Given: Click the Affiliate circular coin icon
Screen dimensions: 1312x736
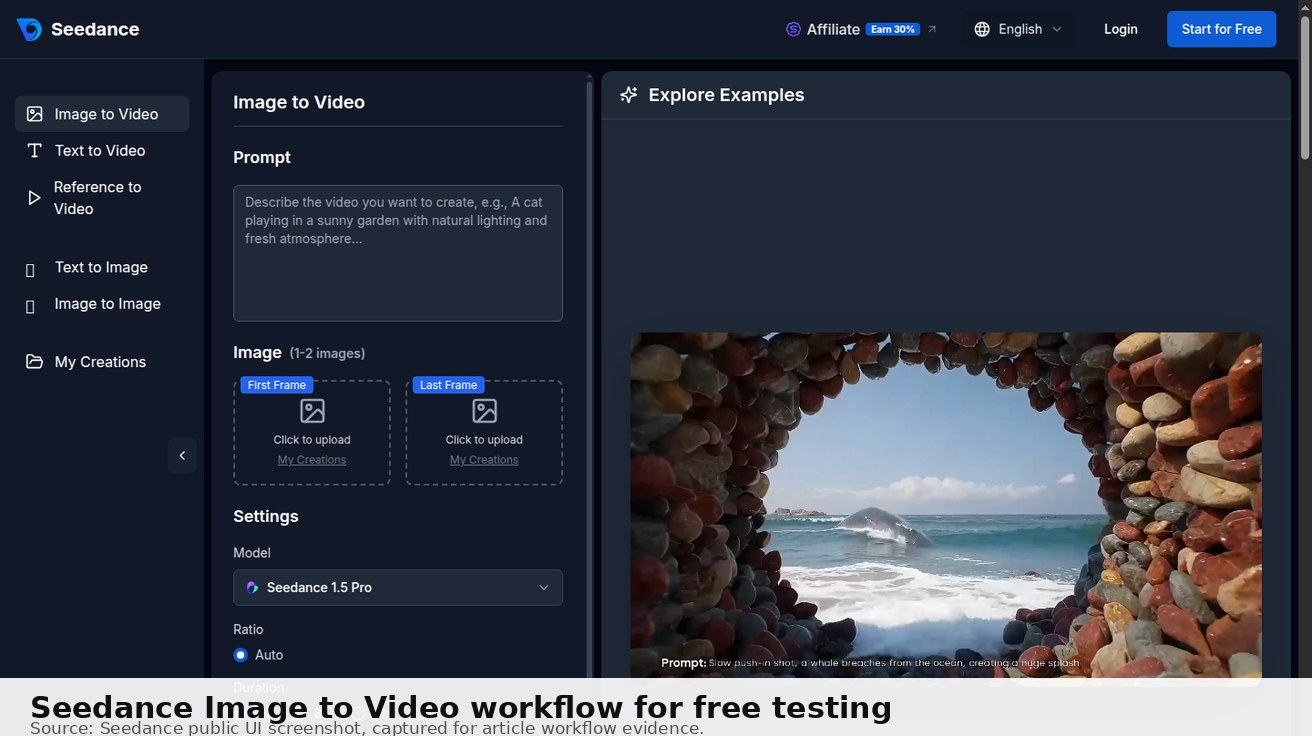Looking at the screenshot, I should [x=793, y=29].
